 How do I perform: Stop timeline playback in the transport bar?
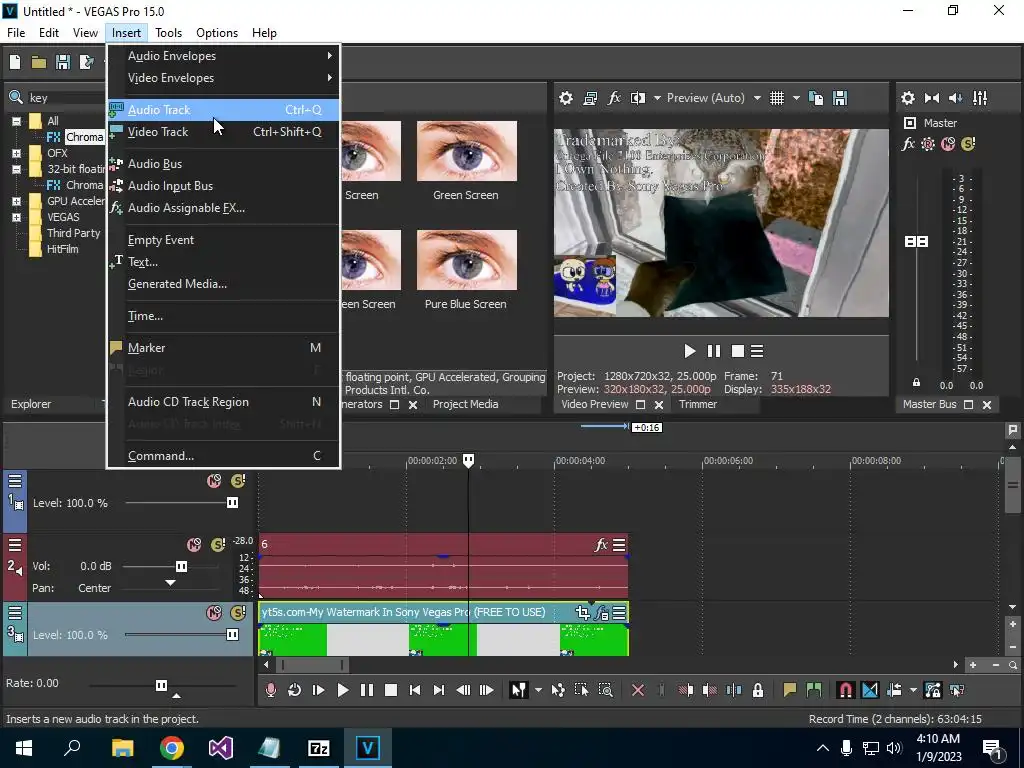(391, 690)
